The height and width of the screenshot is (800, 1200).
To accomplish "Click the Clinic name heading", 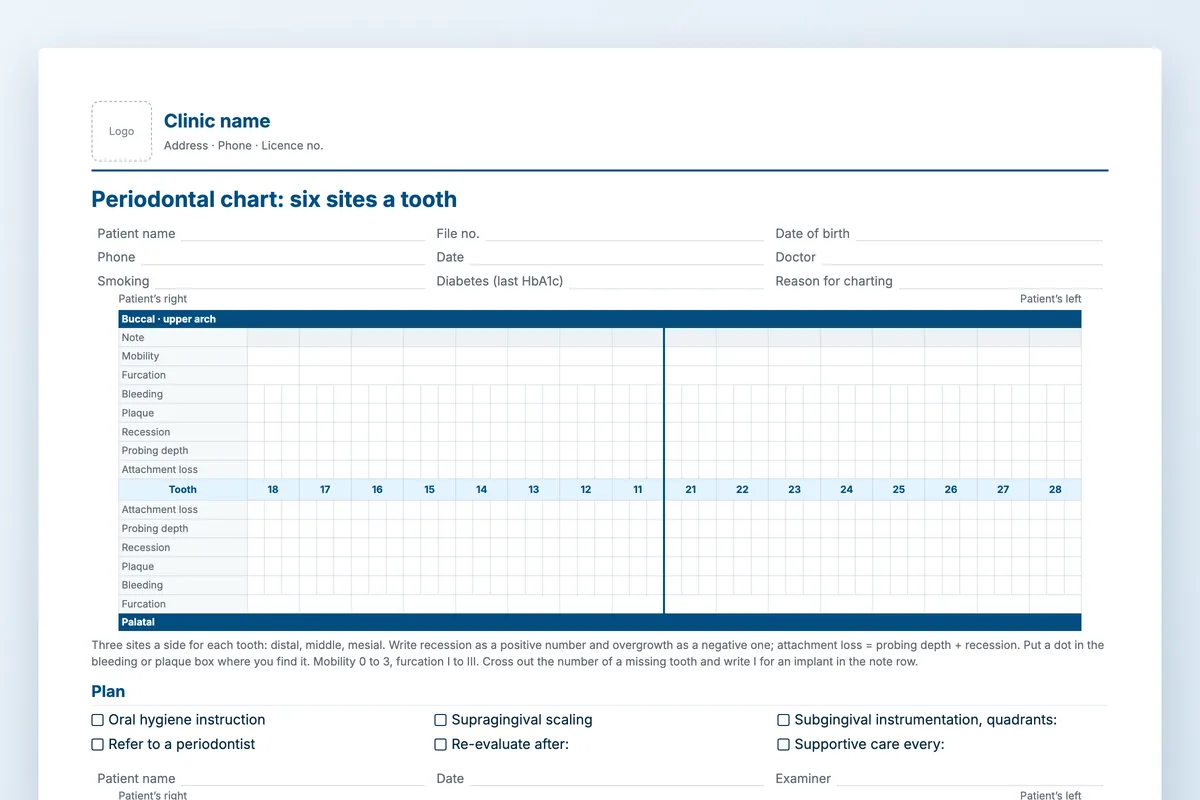I will point(217,121).
